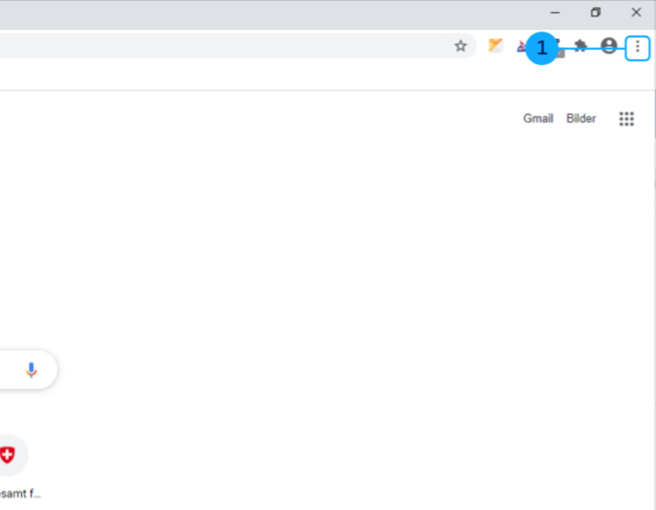Viewport: 656px width, 510px height.
Task: Close the Chrome window
Action: 636,12
